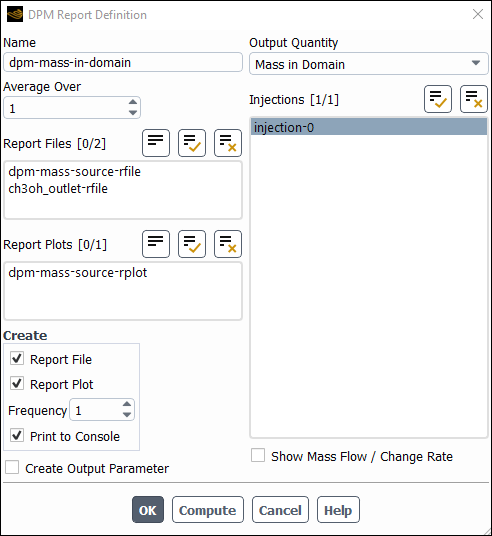Select all Report Plots entries
The height and width of the screenshot is (536, 492).
[x=192, y=244]
